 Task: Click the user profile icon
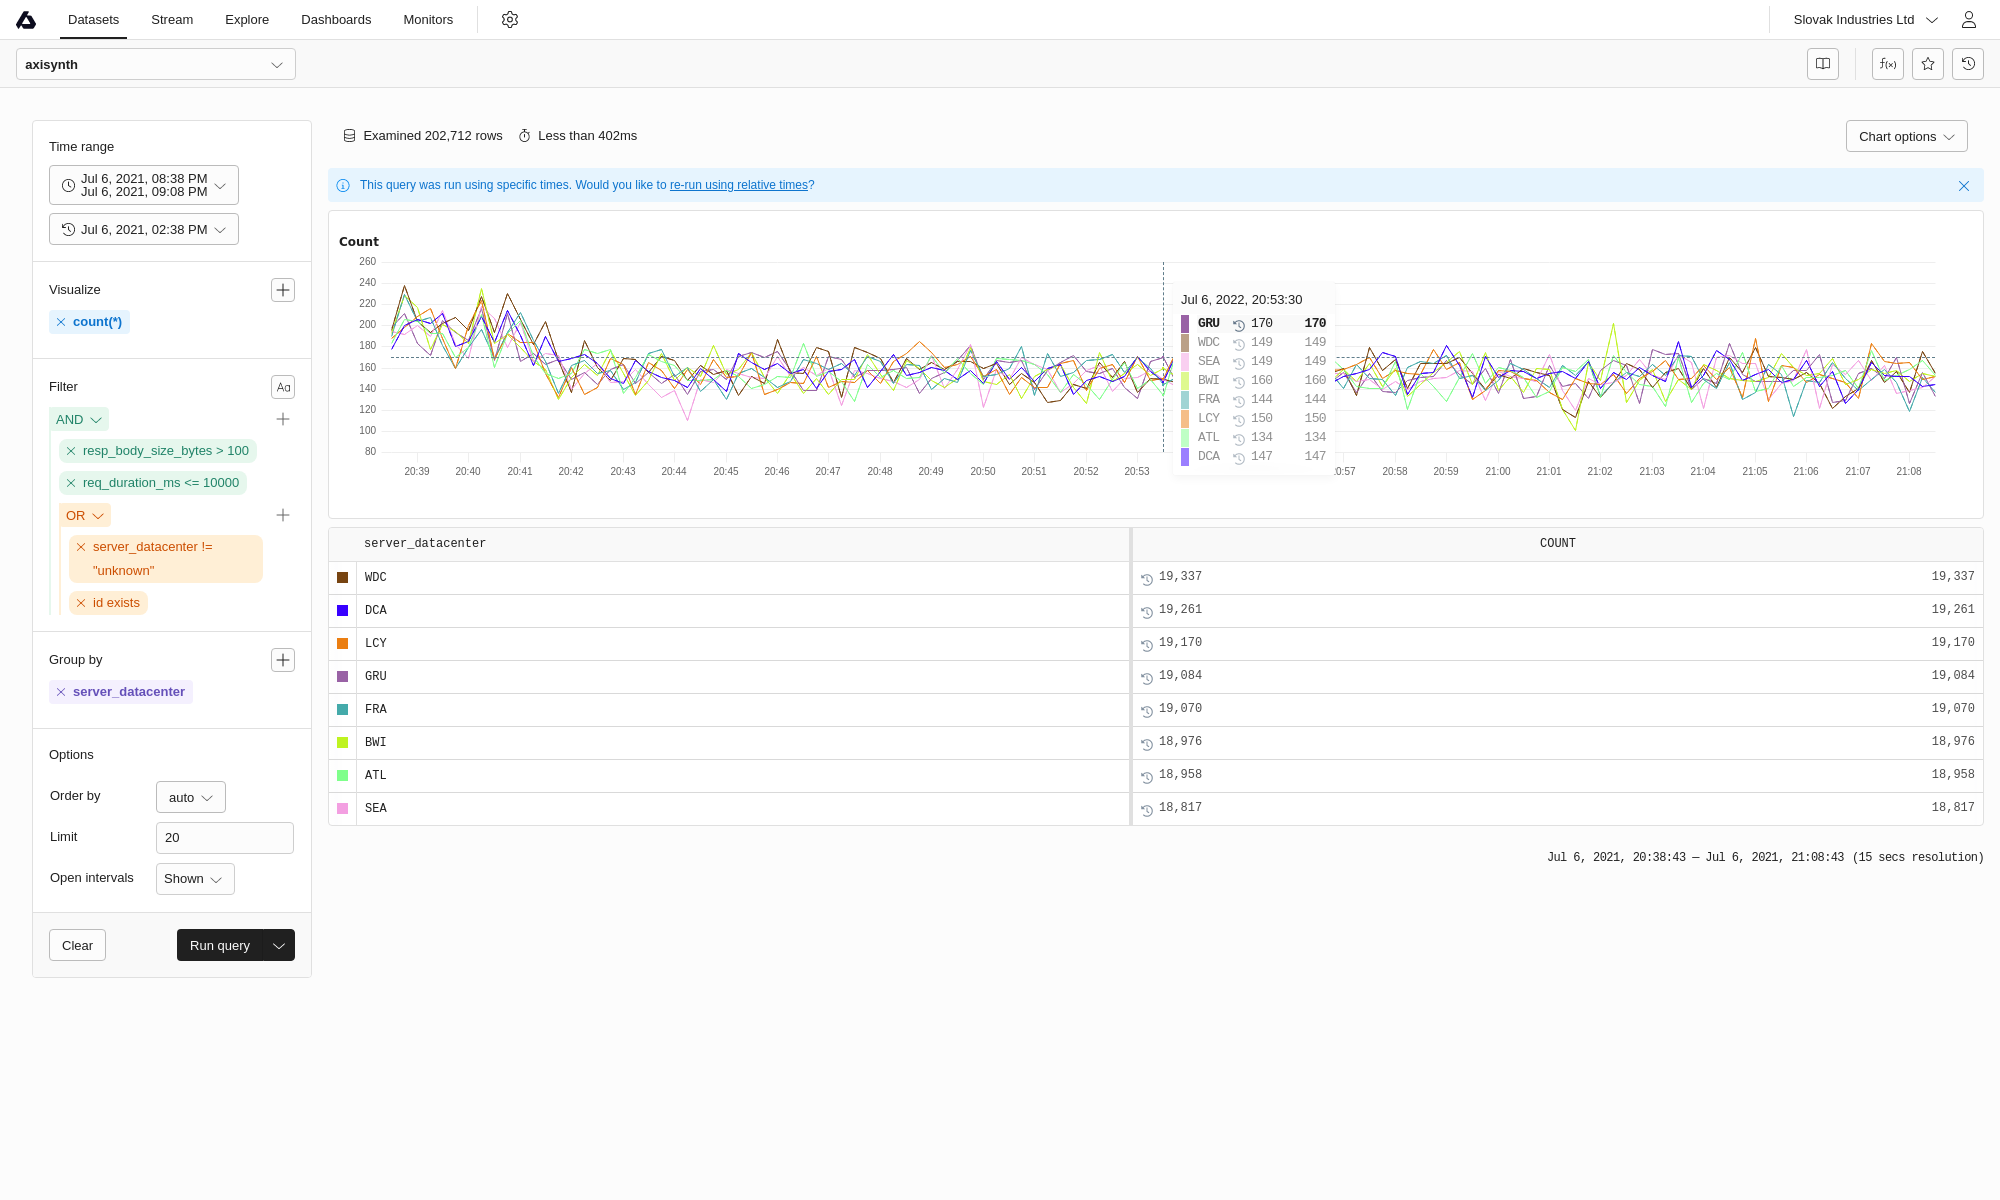pos(1968,20)
